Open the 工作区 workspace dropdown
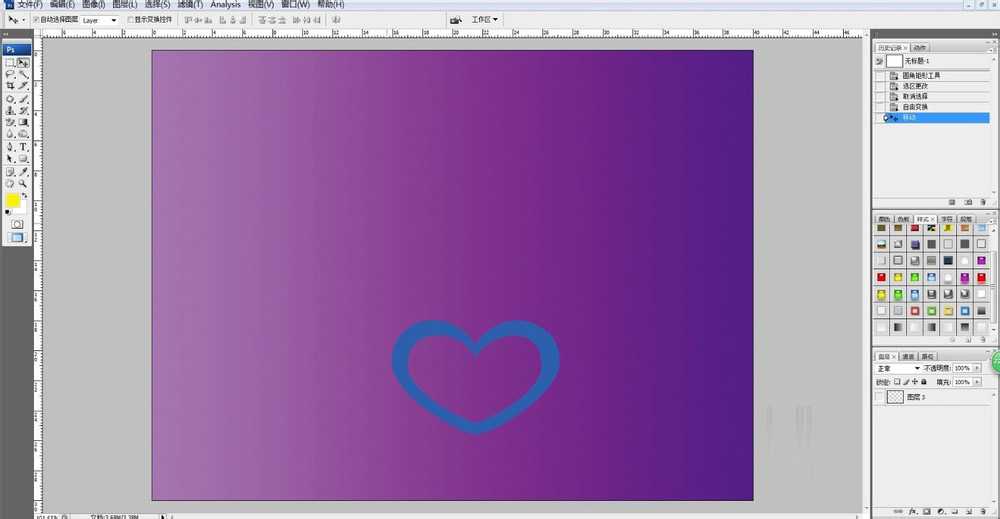 (485, 20)
